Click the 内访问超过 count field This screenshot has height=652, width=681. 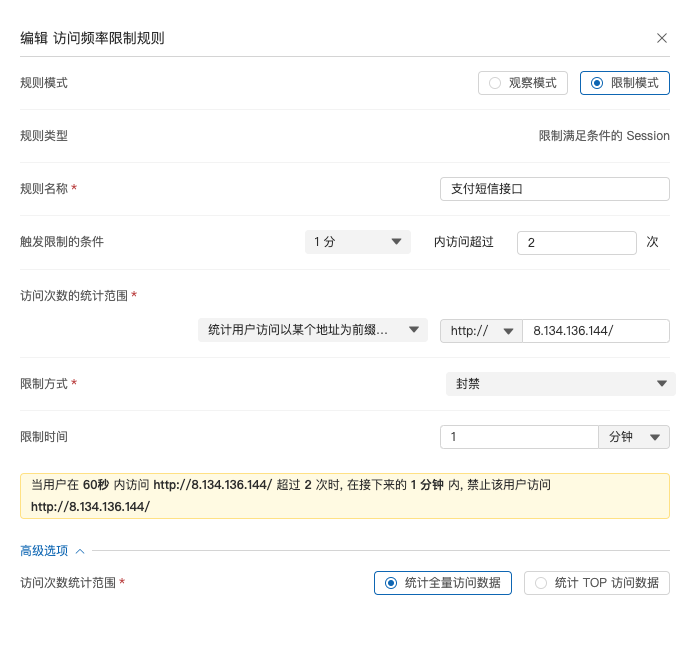click(x=576, y=243)
